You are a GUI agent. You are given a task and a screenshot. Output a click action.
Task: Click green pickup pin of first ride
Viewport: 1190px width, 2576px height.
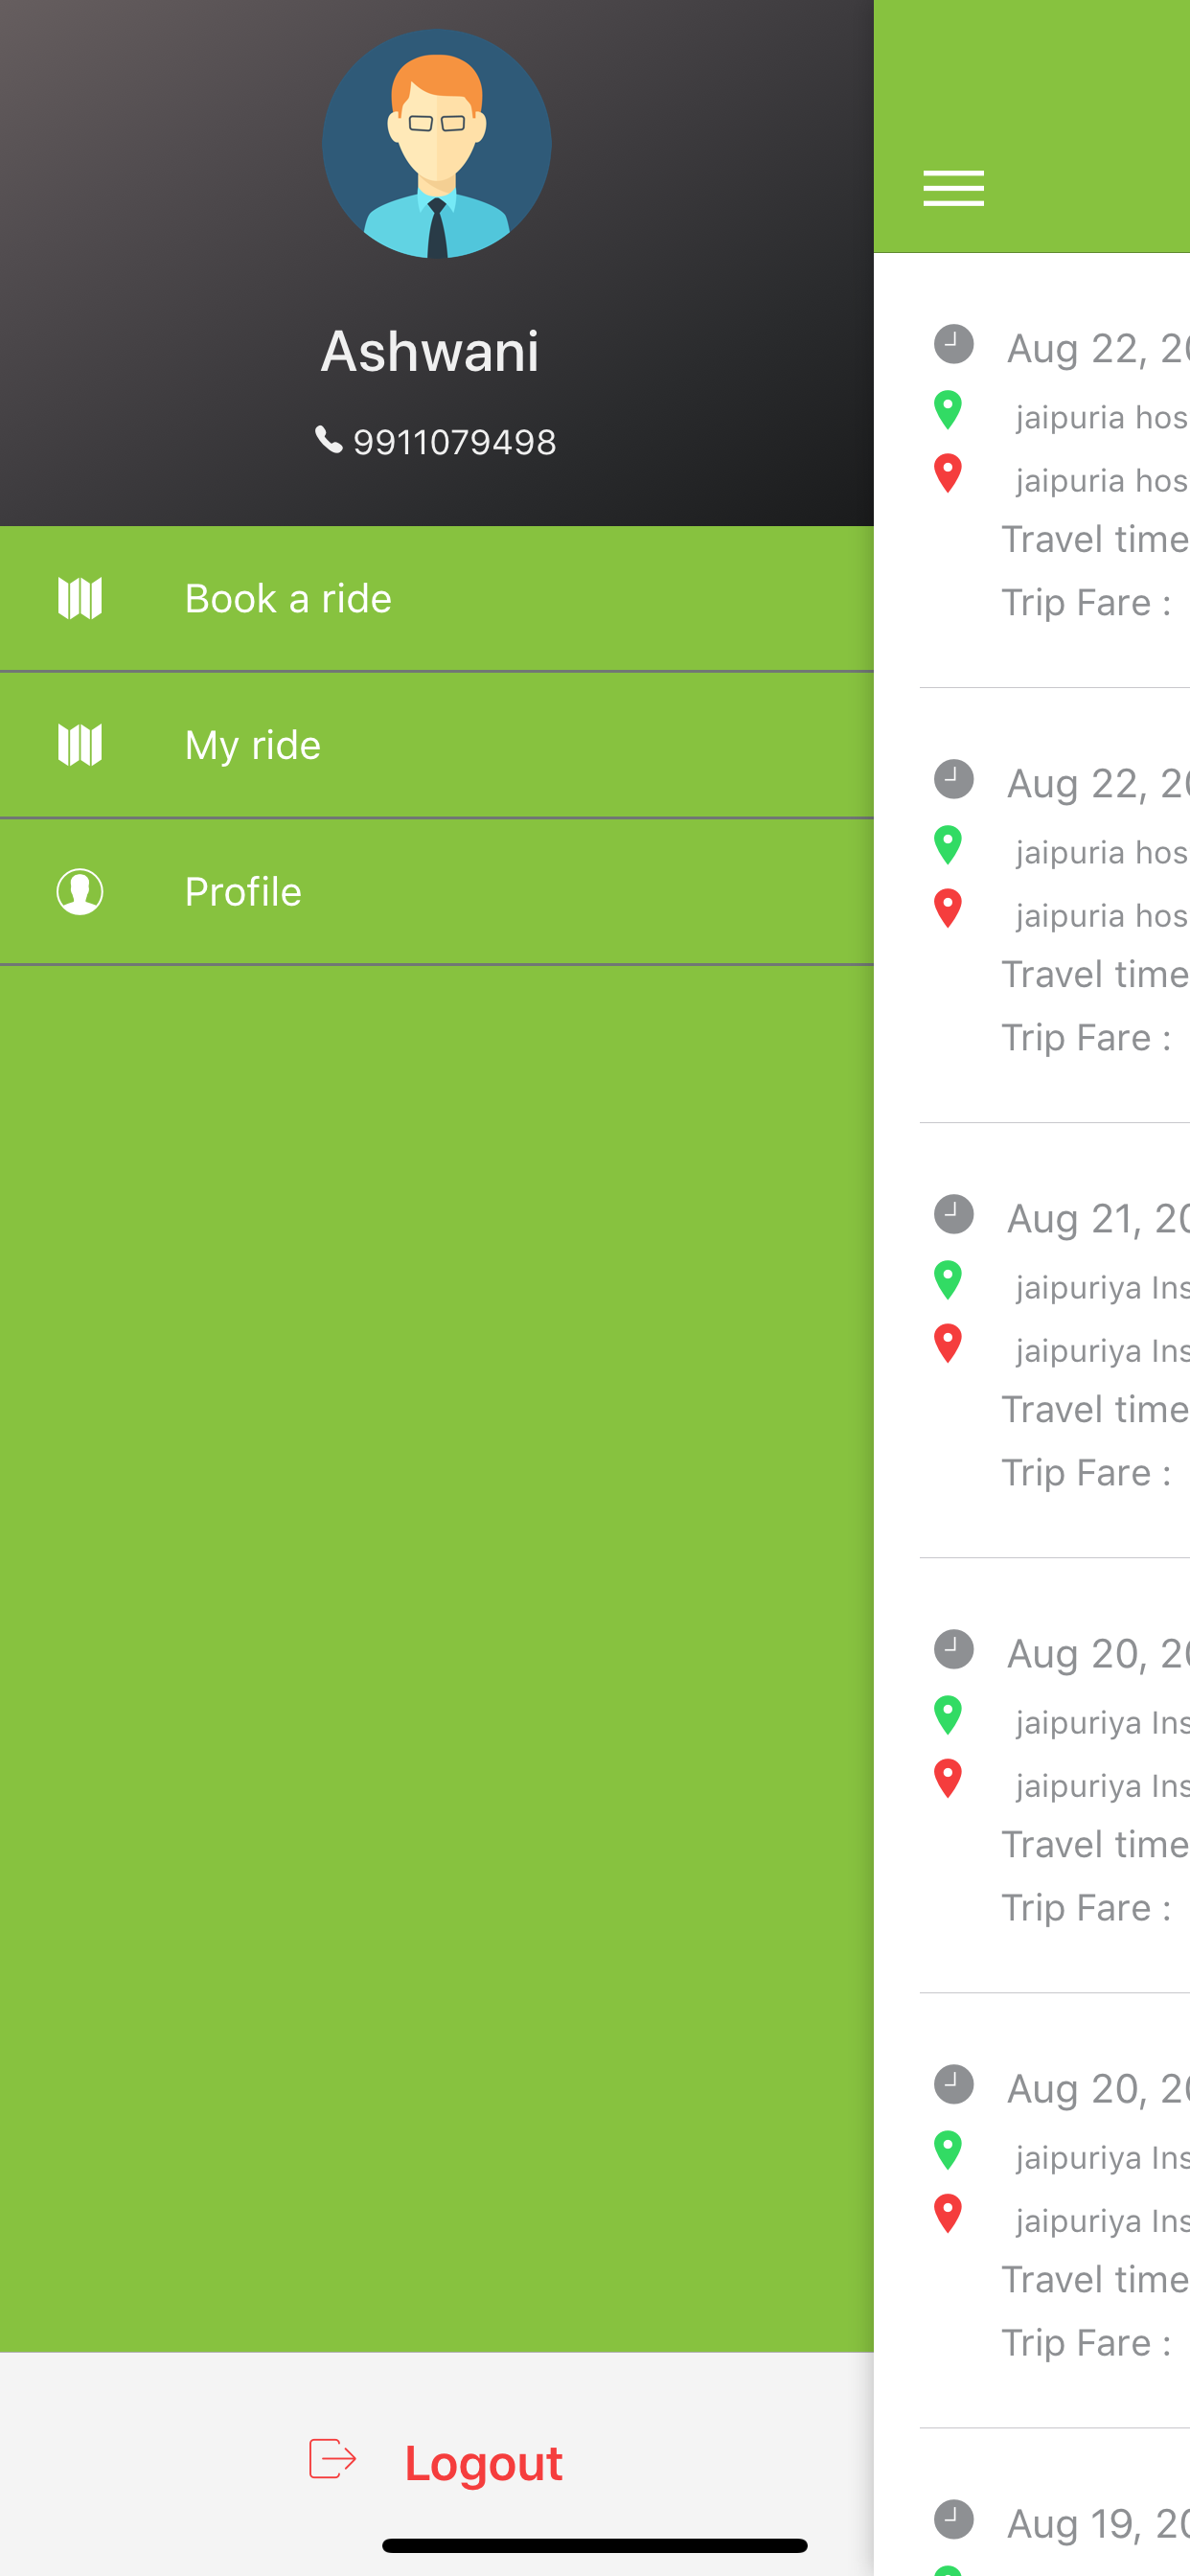click(x=948, y=410)
